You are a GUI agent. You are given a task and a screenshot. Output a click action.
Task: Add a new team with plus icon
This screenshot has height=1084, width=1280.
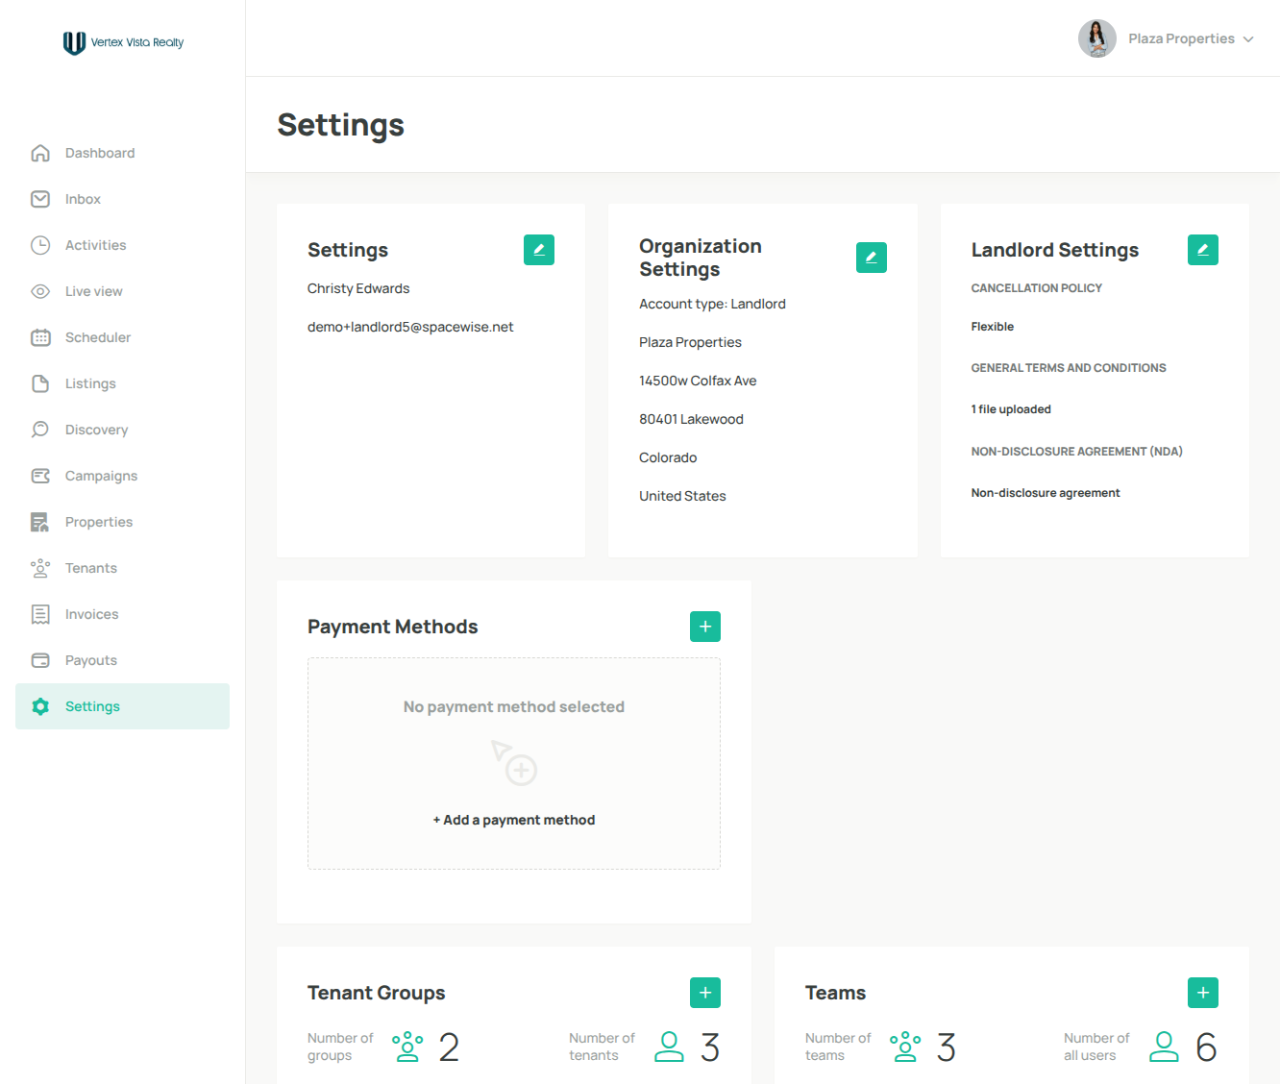(1203, 993)
